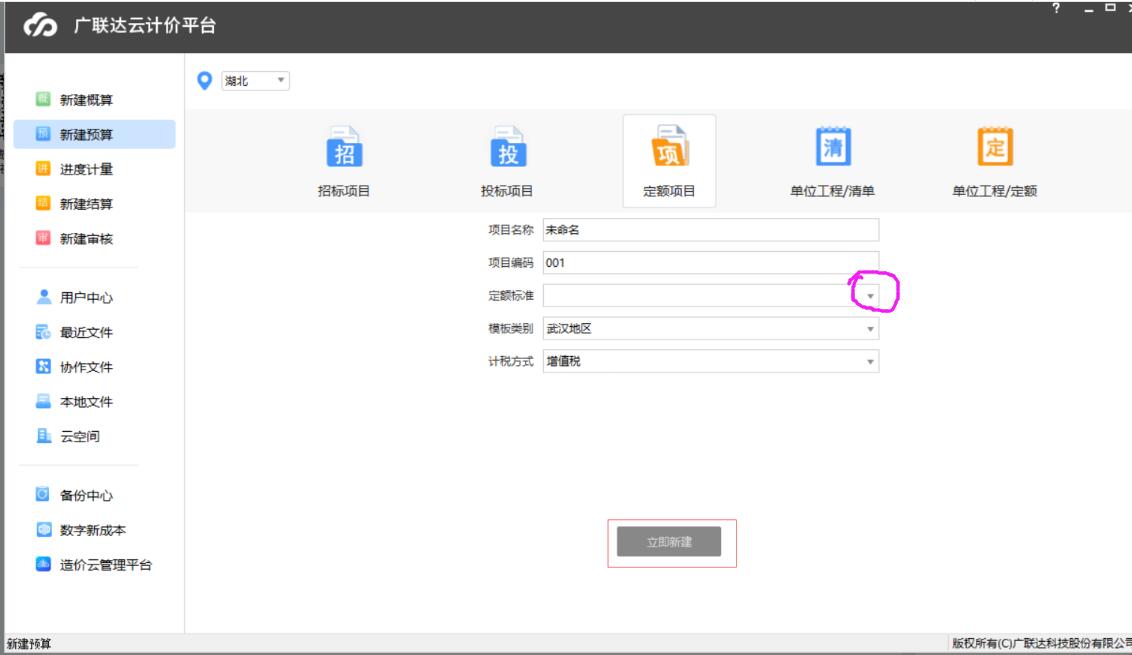
Task: Click the 本地文件 text label
Action: click(87, 402)
